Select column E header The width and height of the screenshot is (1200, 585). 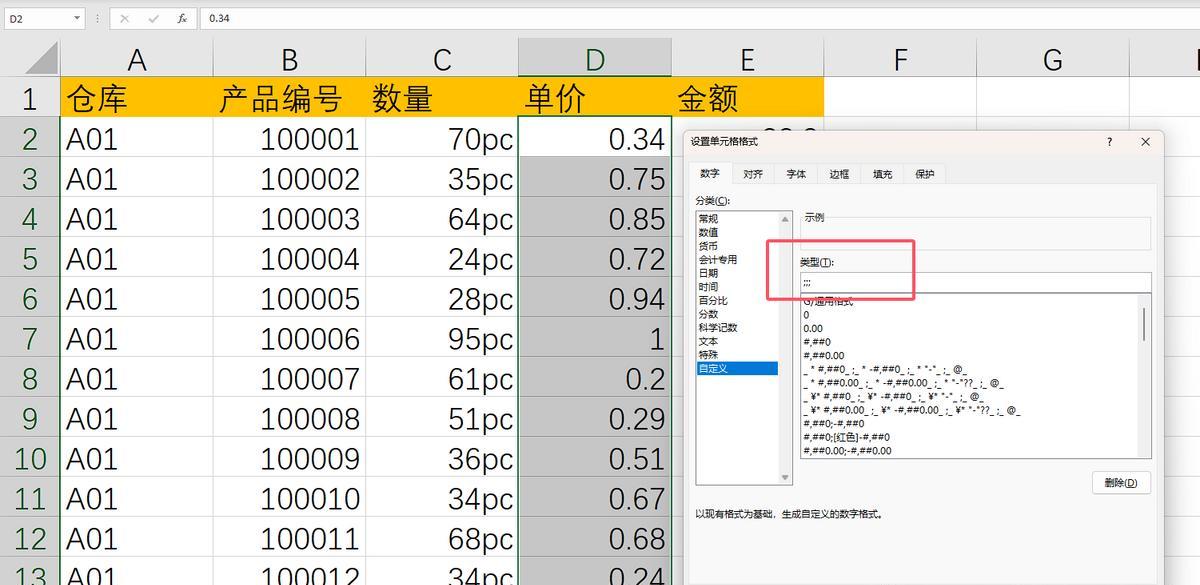748,59
